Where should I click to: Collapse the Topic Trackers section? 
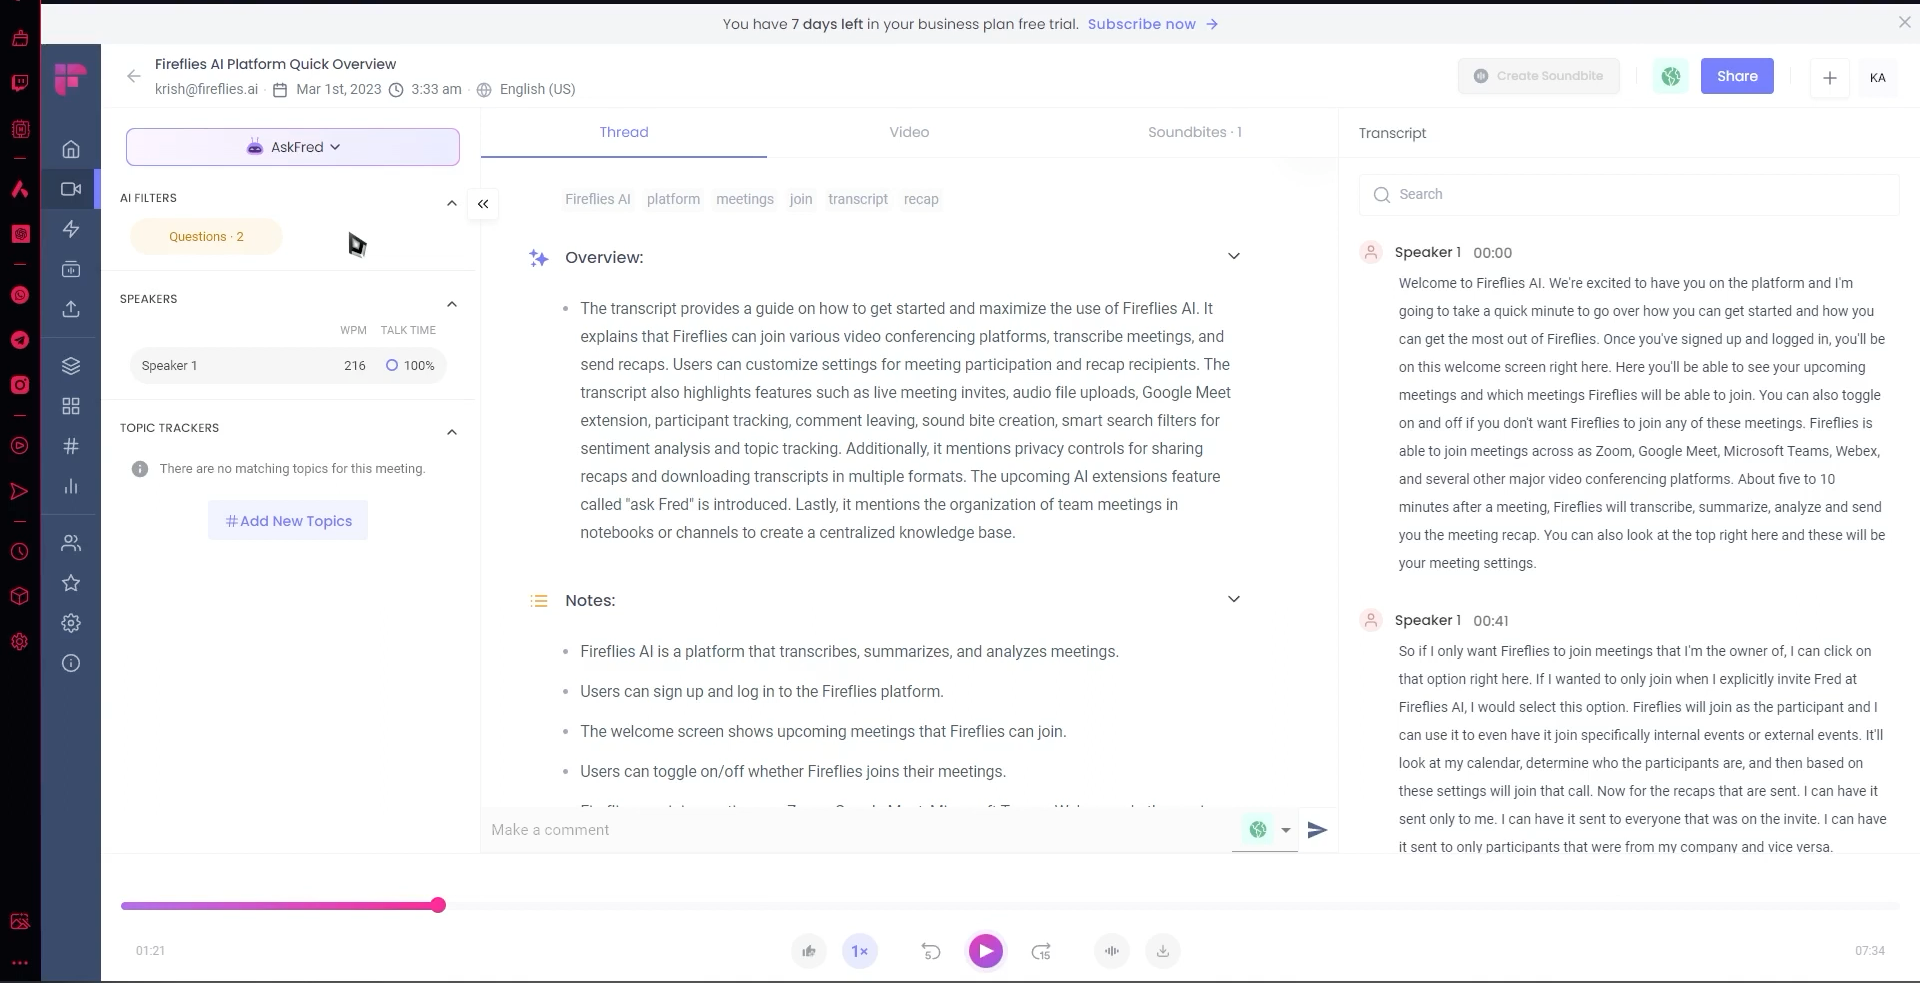(452, 432)
